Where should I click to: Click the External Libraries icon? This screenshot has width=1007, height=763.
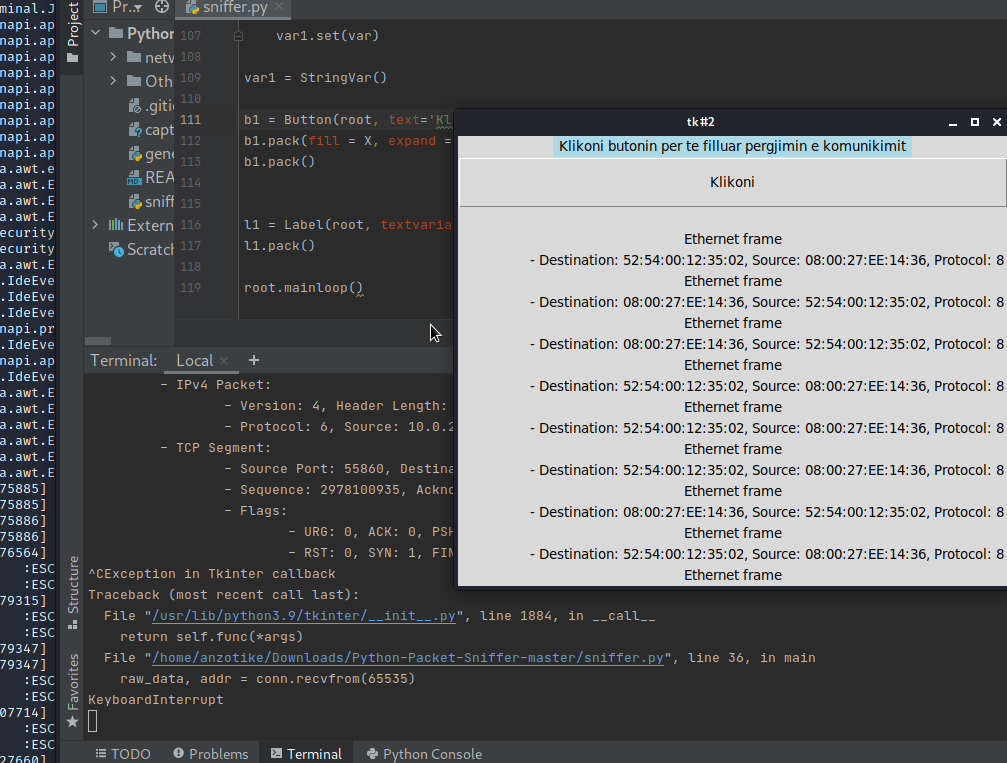pos(116,225)
